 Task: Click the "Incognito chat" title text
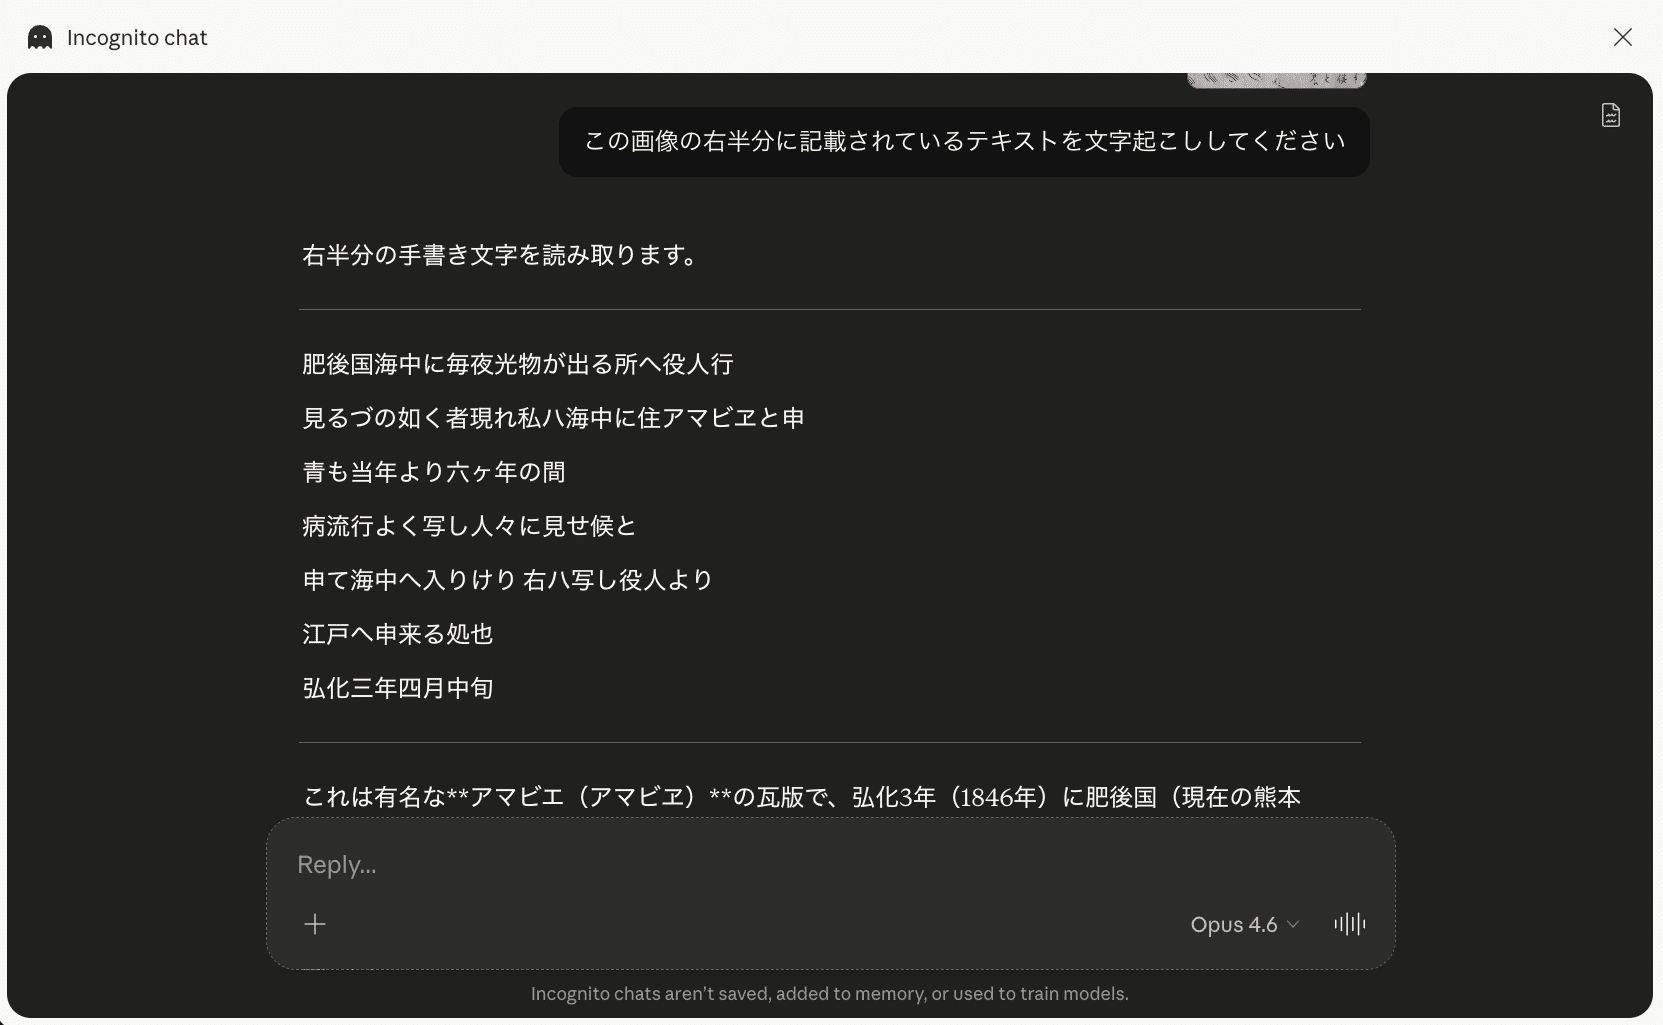(x=137, y=38)
